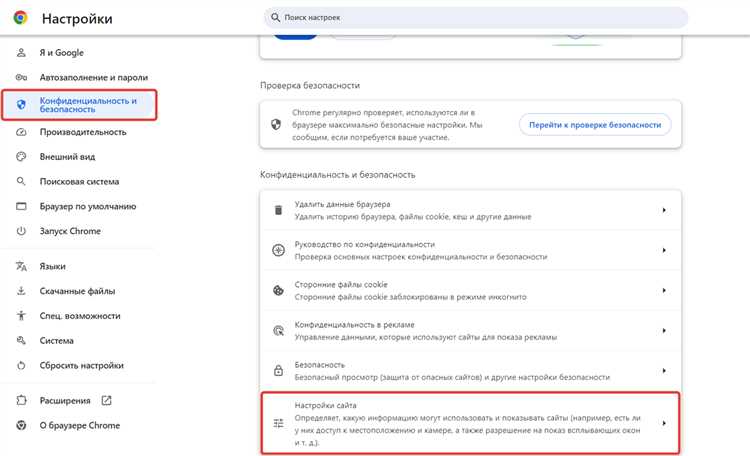Image resolution: width=750 pixels, height=456 pixels.
Task: Expand Удалить данные браузера using its arrow
Action: tap(664, 210)
